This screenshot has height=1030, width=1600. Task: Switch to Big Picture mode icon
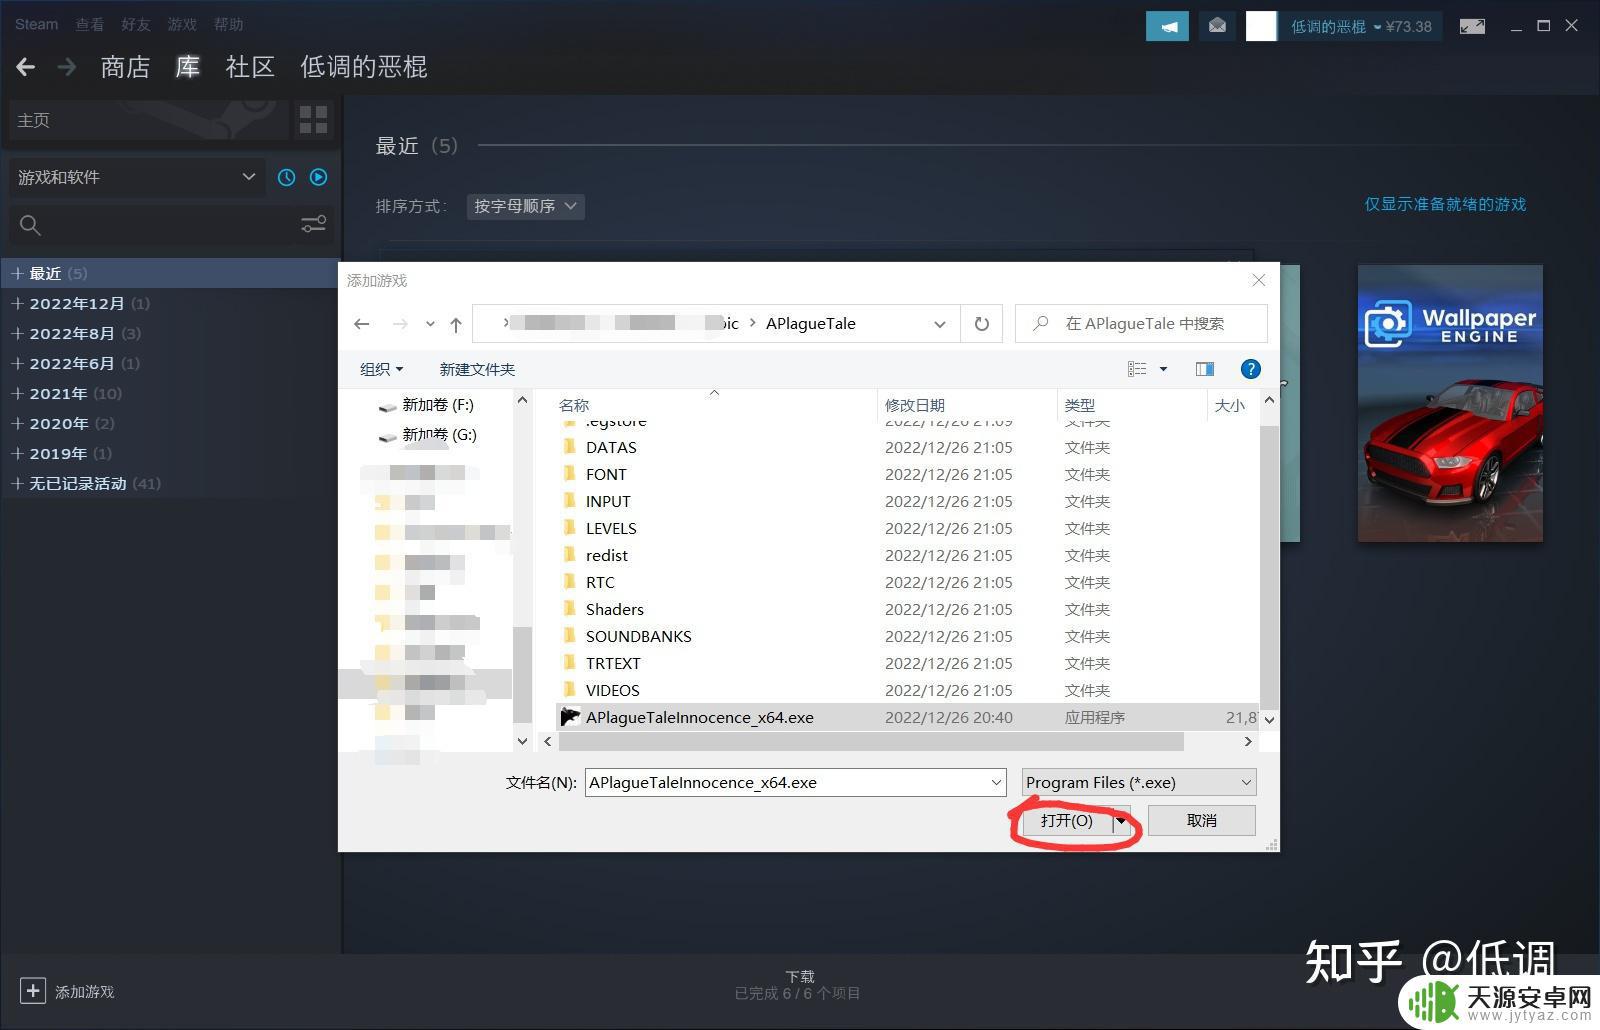coord(1472,26)
